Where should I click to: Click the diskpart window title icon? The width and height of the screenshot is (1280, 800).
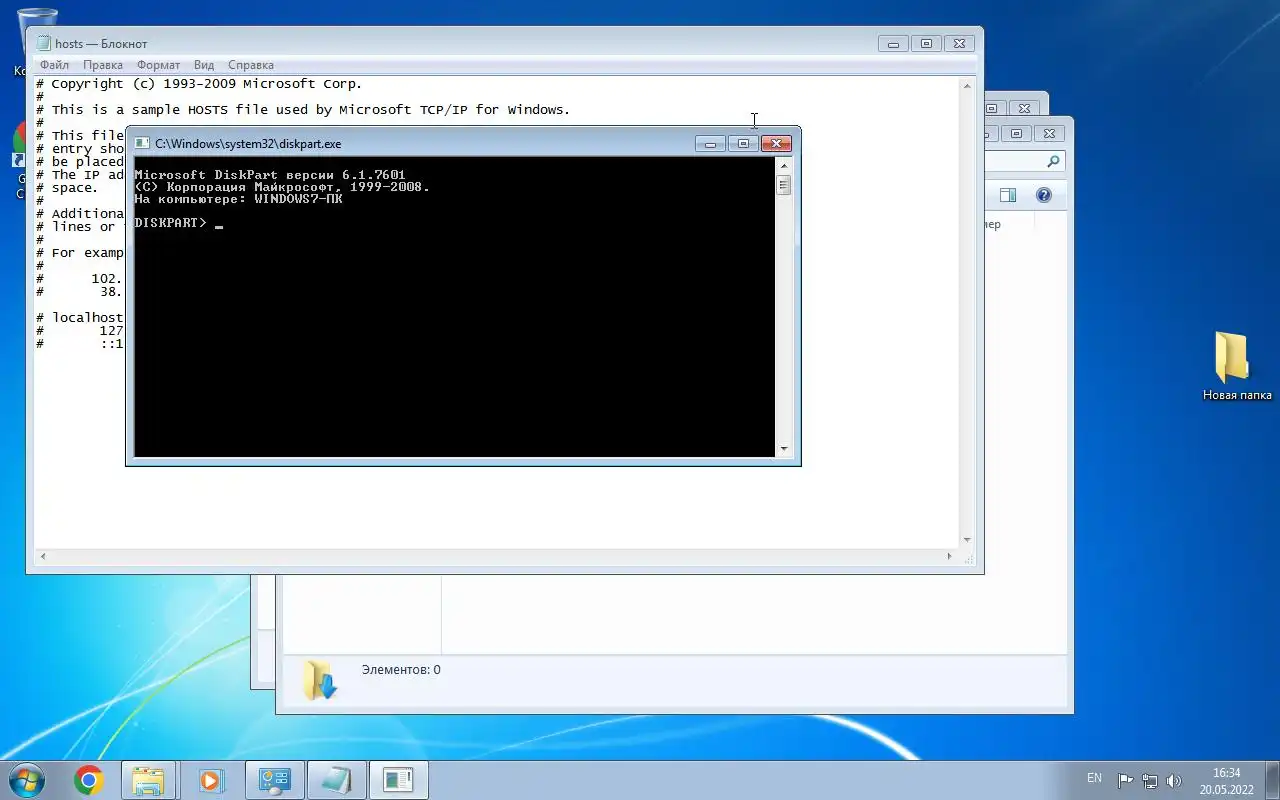click(142, 144)
